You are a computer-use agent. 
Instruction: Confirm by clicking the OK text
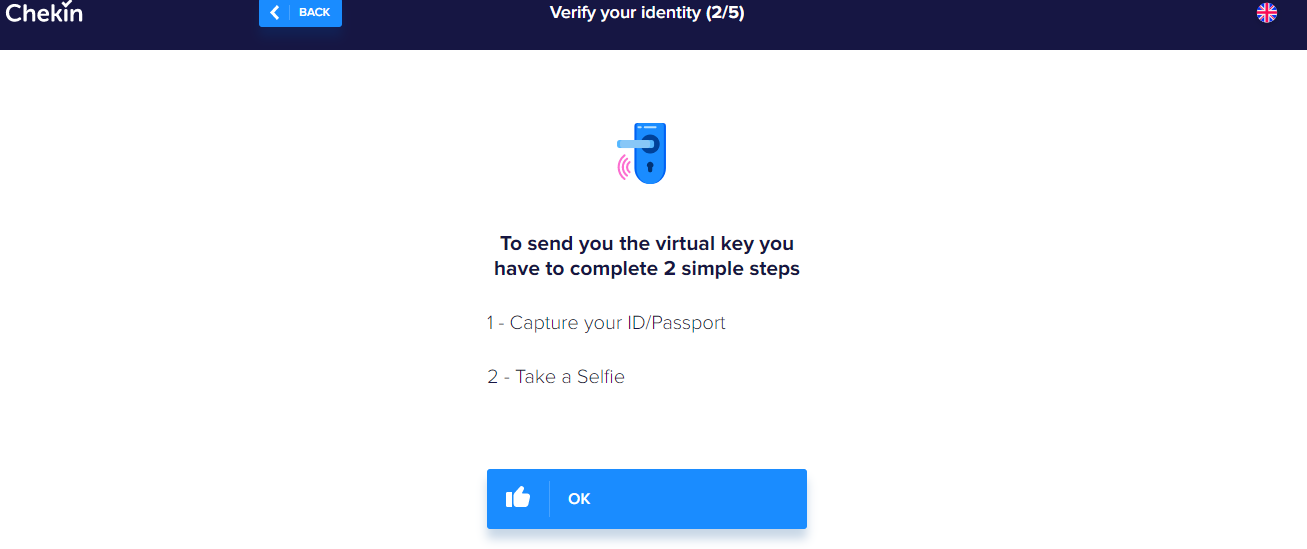579,498
